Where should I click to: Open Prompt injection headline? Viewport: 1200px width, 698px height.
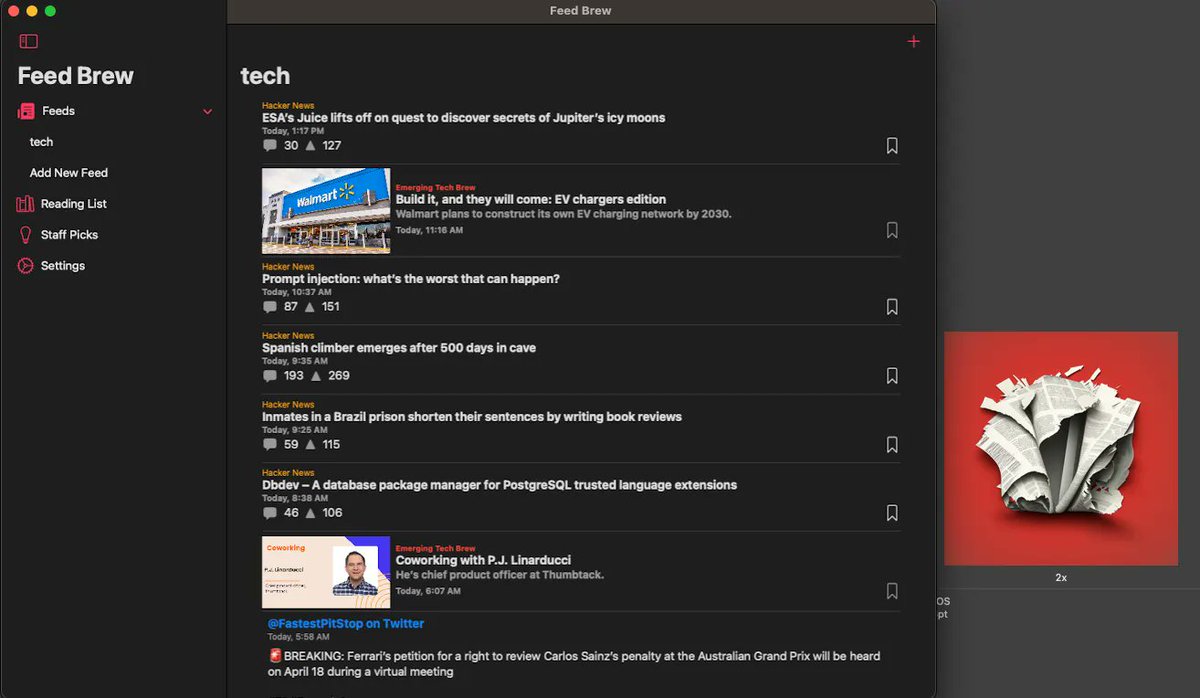click(x=411, y=279)
